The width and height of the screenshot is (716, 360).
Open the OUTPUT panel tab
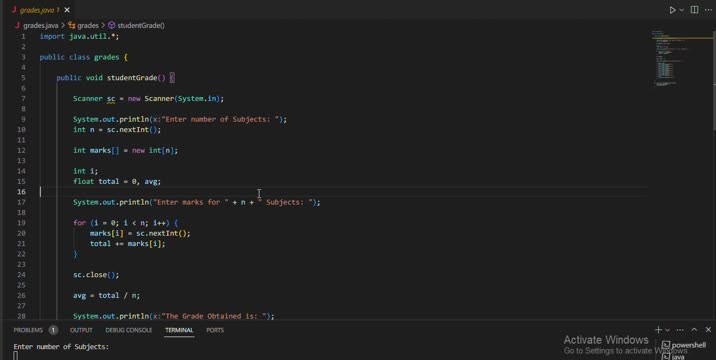(x=81, y=330)
